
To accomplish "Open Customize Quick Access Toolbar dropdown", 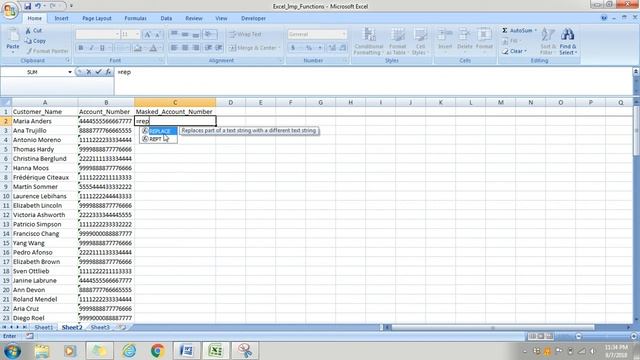I will 71,6.
